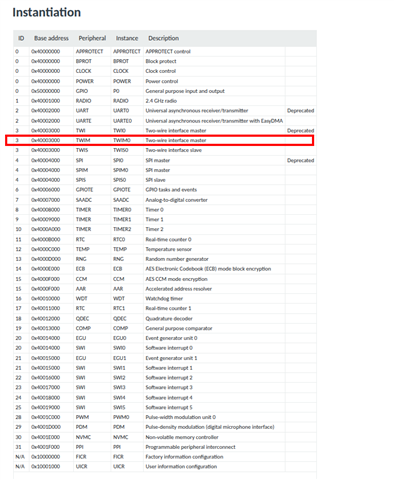The width and height of the screenshot is (394, 480).
Task: Click the 'APPROTECT control' description cell
Action: 168,51
